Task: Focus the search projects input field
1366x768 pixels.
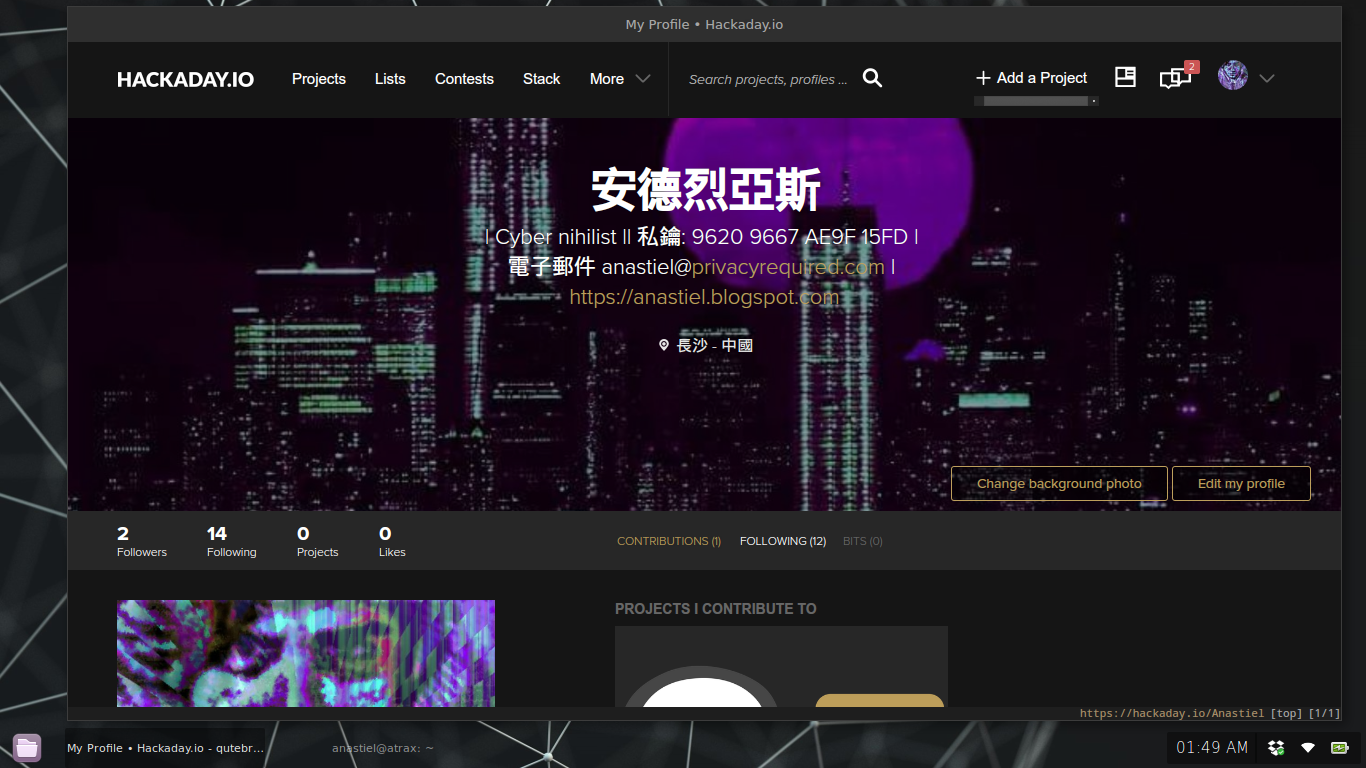Action: tap(768, 79)
